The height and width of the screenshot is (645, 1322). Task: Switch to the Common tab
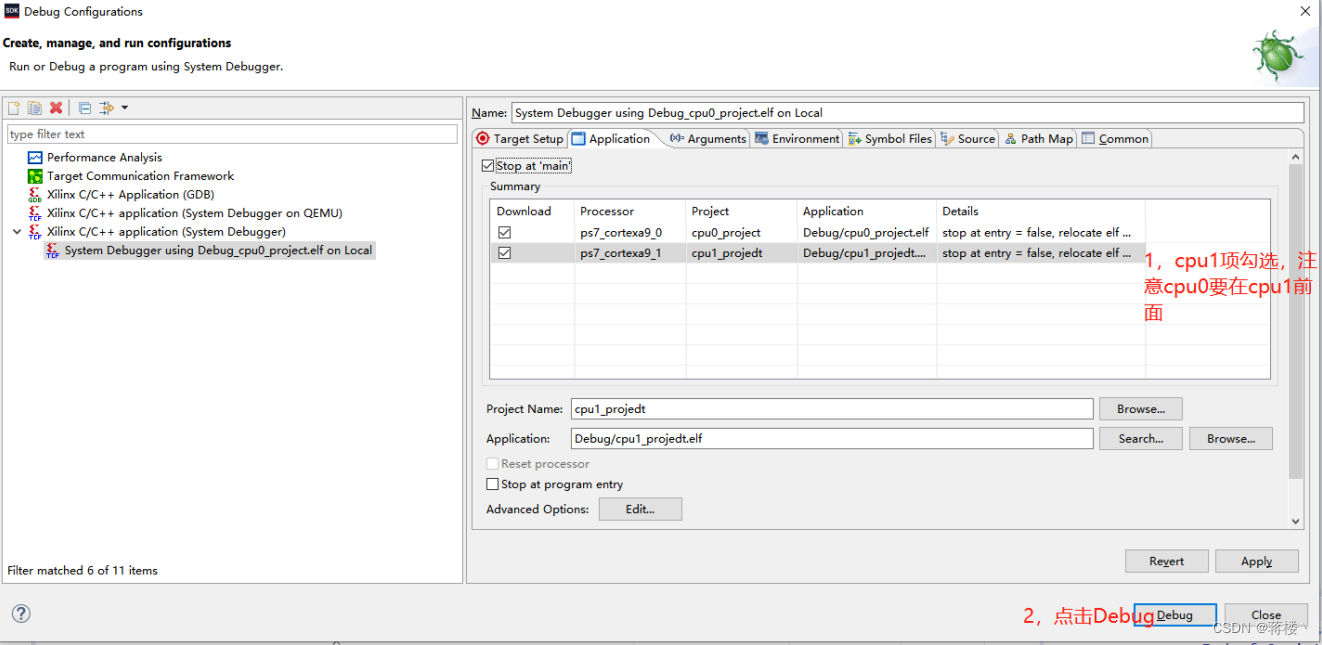1115,139
